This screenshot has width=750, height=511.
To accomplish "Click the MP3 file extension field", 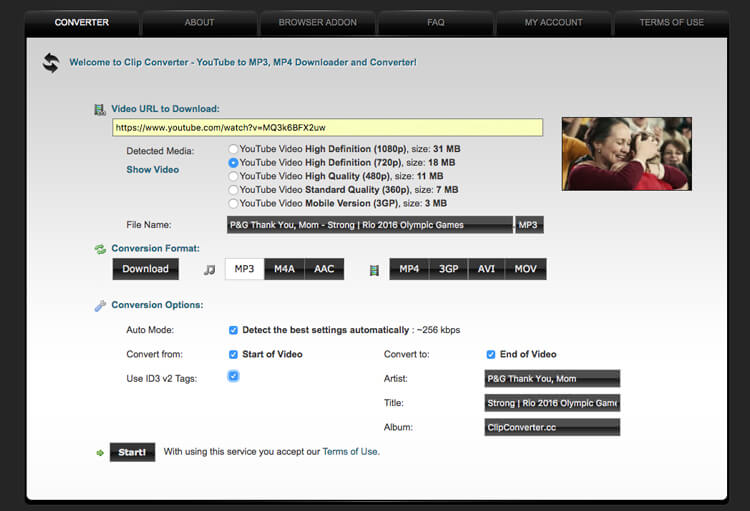I will 529,225.
